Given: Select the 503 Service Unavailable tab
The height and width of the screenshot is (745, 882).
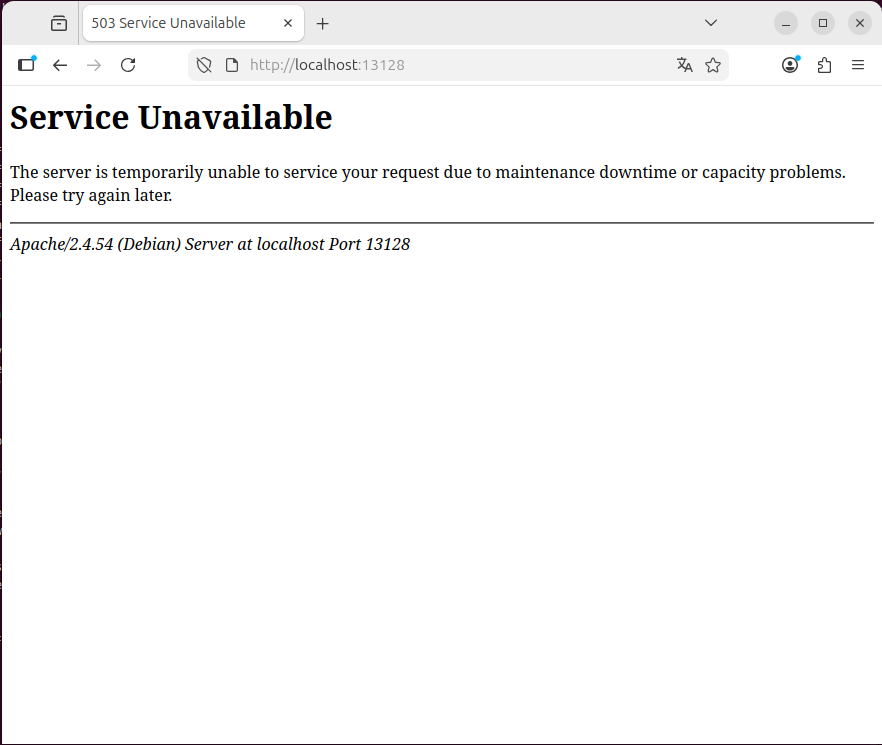Looking at the screenshot, I should pos(194,23).
